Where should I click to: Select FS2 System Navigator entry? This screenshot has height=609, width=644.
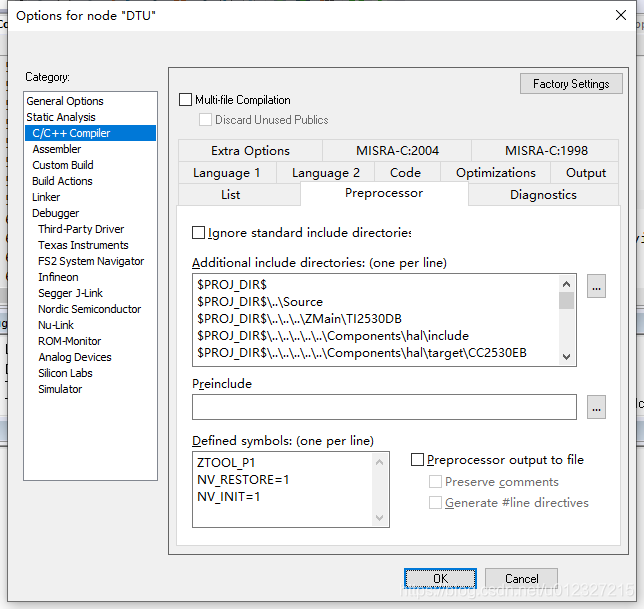91,261
